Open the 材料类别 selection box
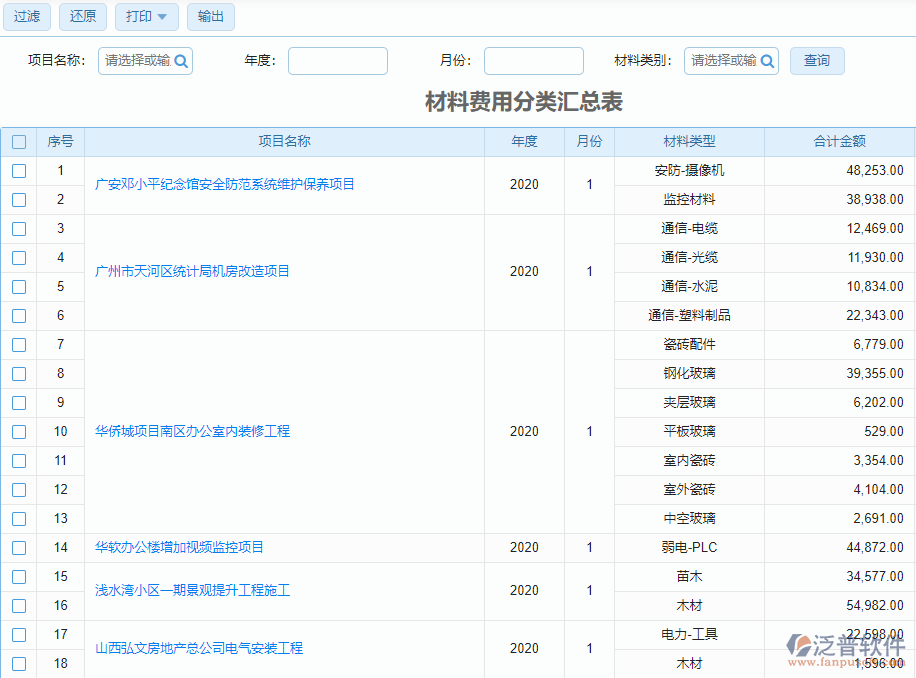This screenshot has height=678, width=916. point(722,61)
